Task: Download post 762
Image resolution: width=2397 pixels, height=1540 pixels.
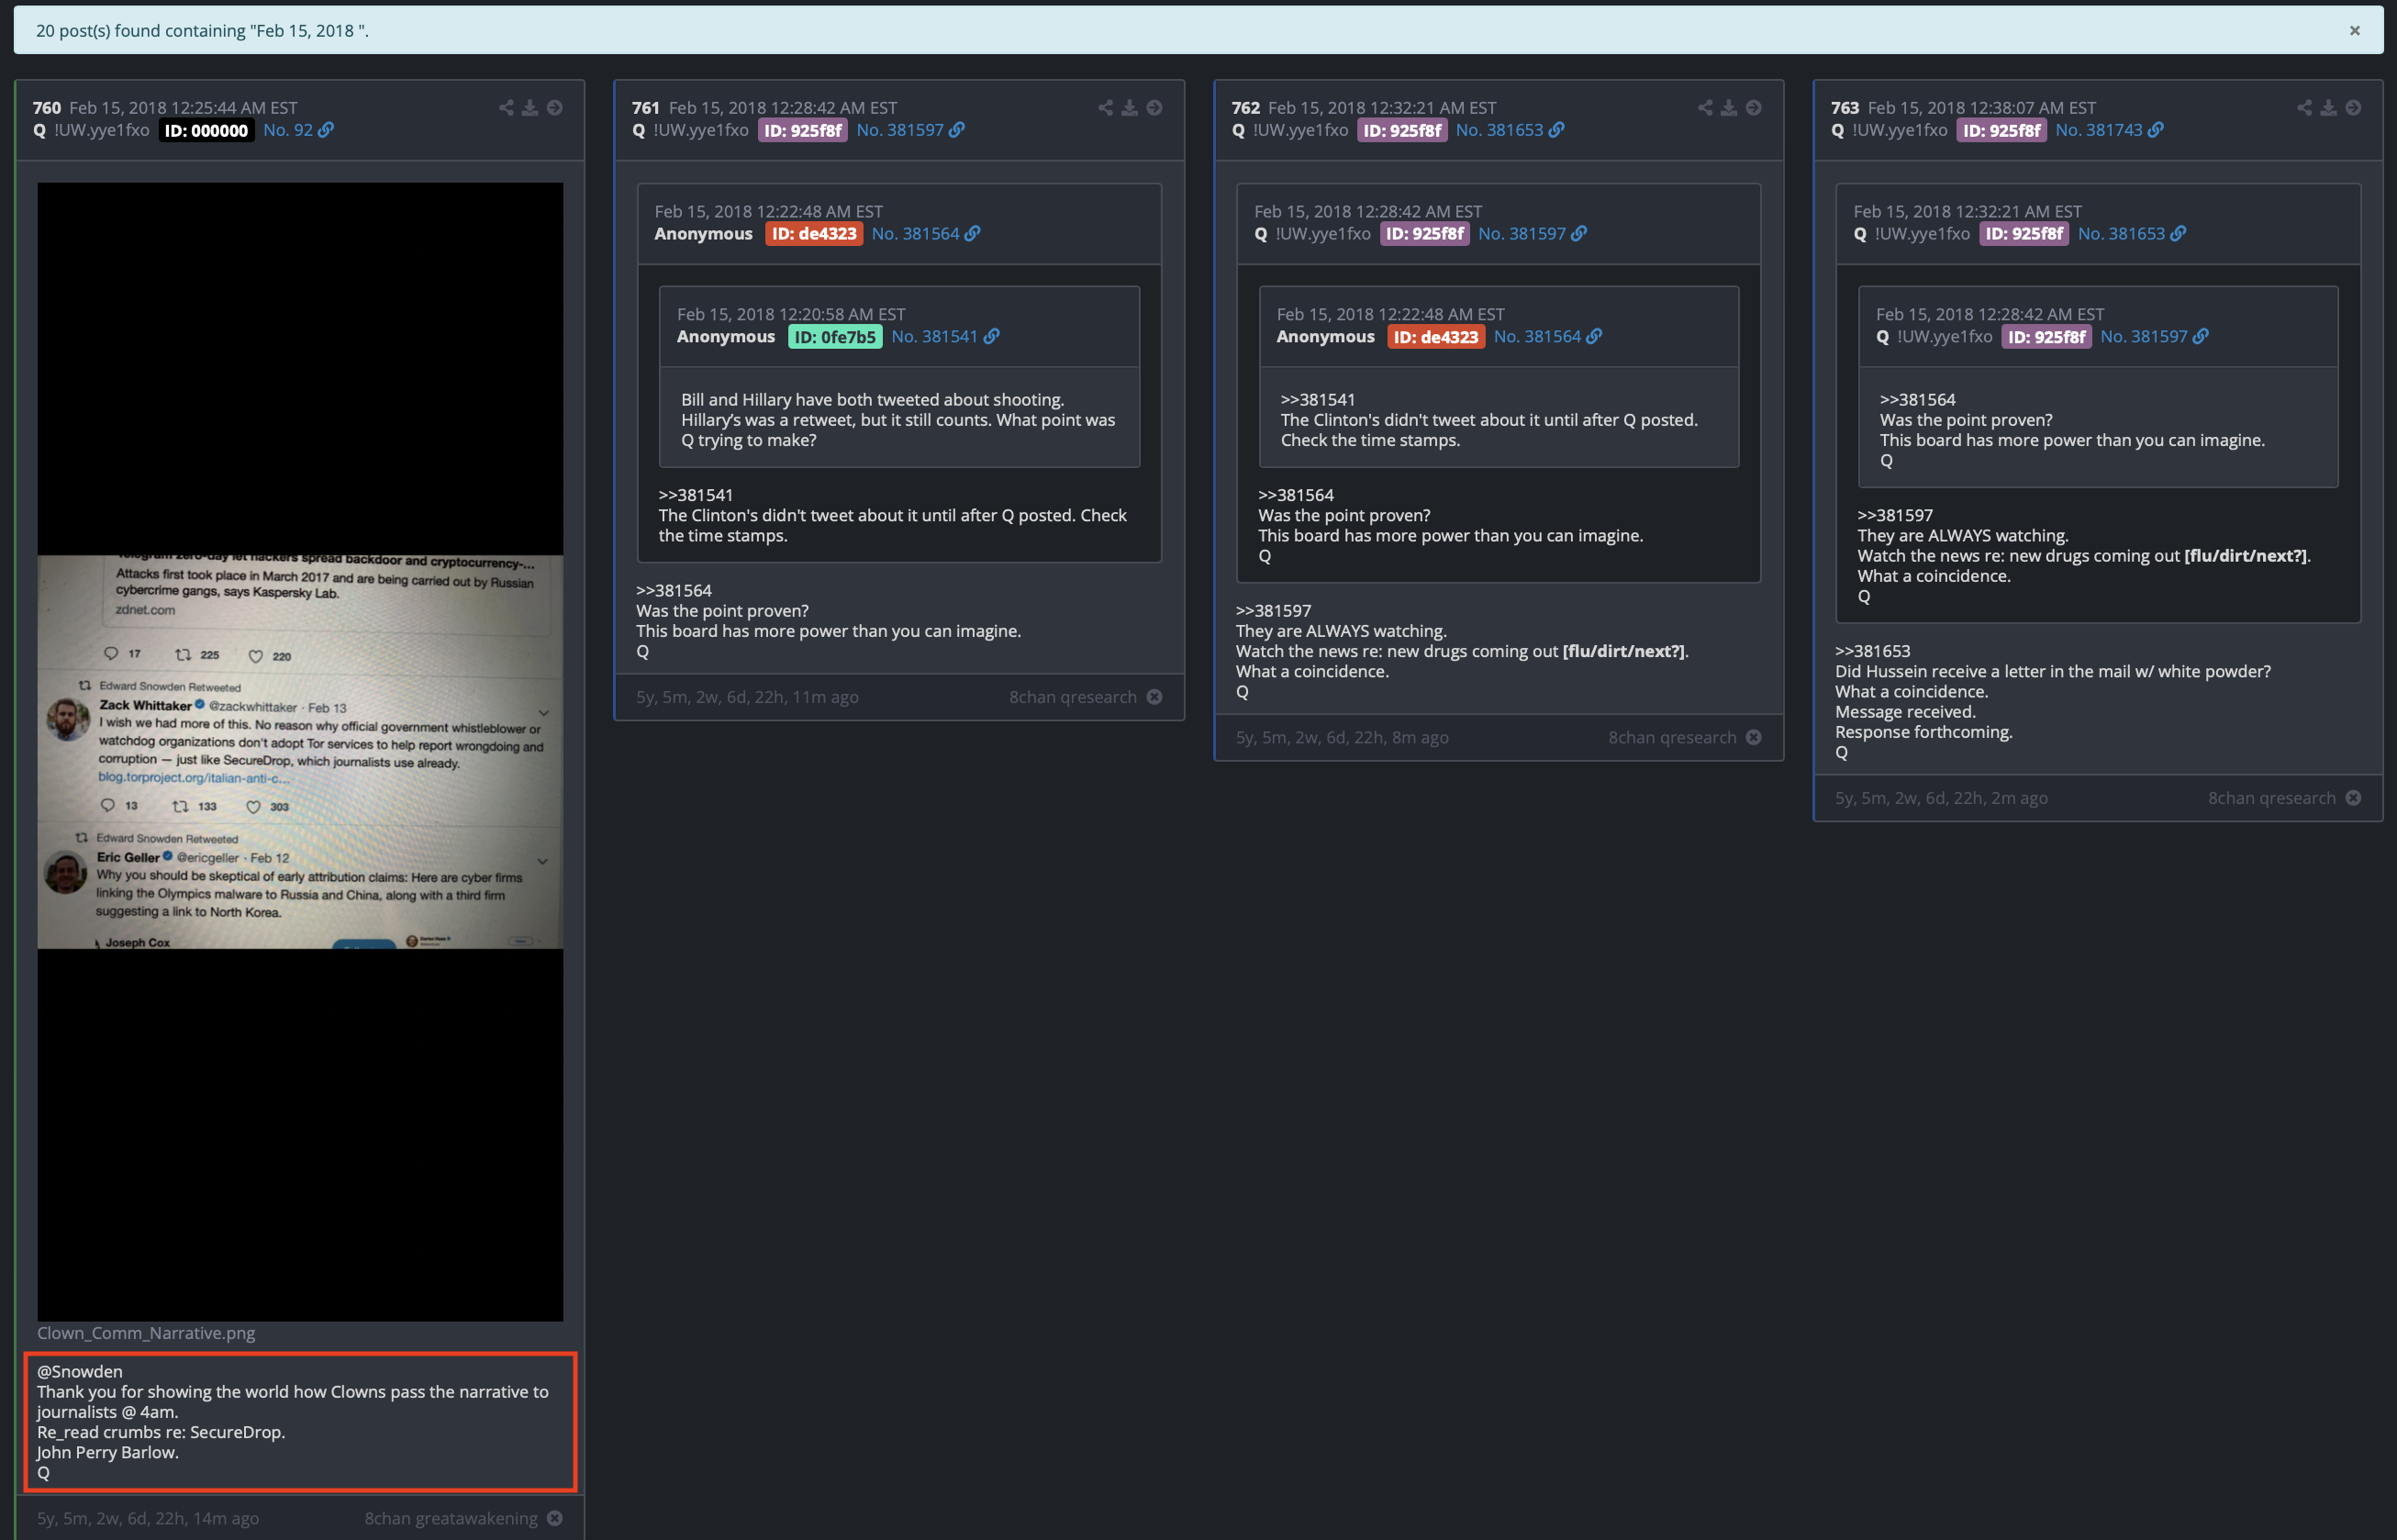Action: pos(1729,107)
